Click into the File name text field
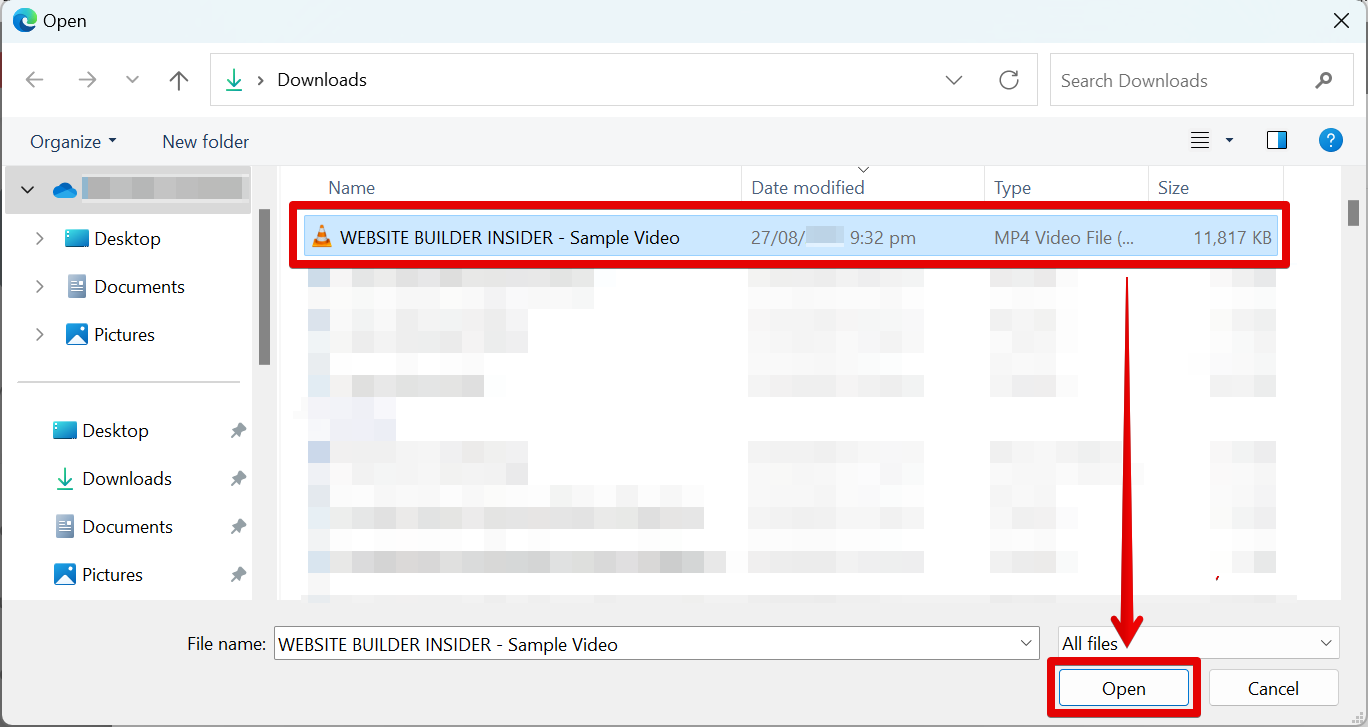The image size is (1368, 727). pos(646,644)
